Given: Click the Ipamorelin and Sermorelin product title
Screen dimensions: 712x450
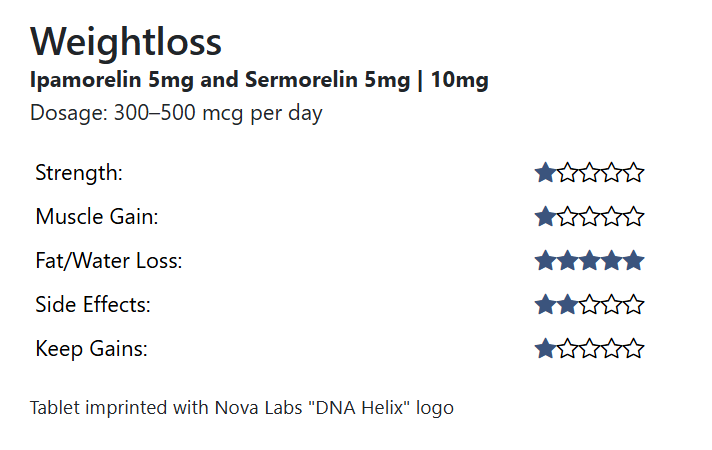Looking at the screenshot, I should click(259, 80).
